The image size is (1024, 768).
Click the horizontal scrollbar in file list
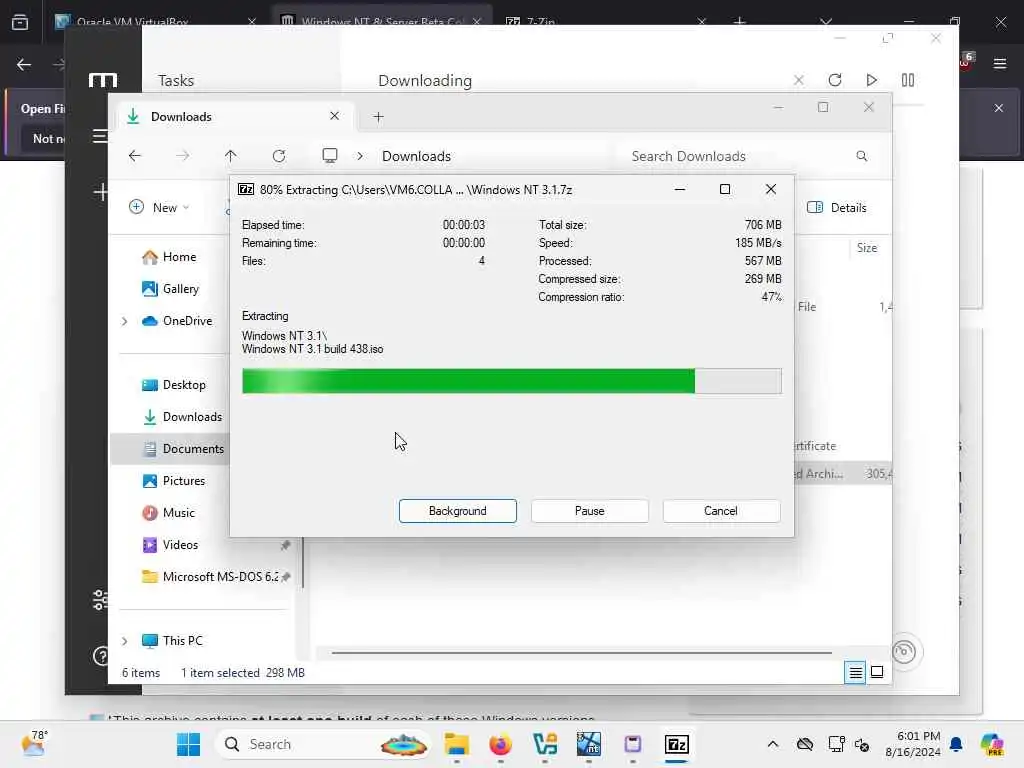pyautogui.click(x=581, y=652)
